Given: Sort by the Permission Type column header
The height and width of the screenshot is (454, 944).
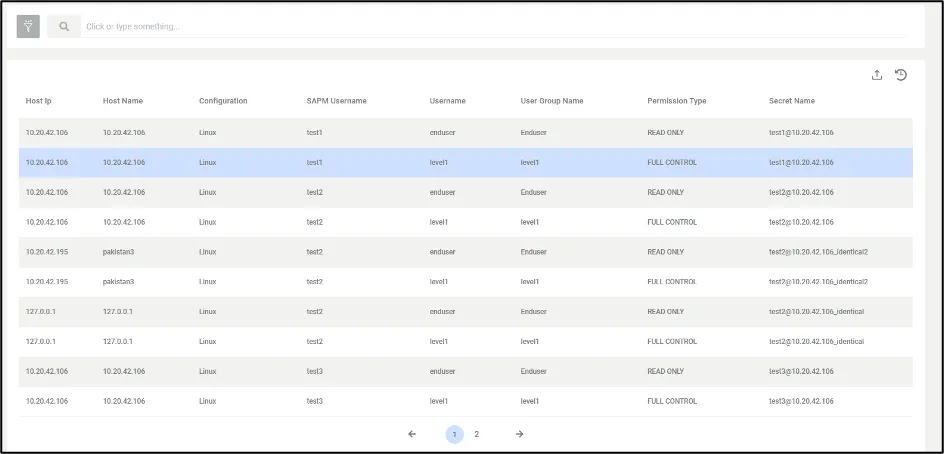Looking at the screenshot, I should coord(677,101).
